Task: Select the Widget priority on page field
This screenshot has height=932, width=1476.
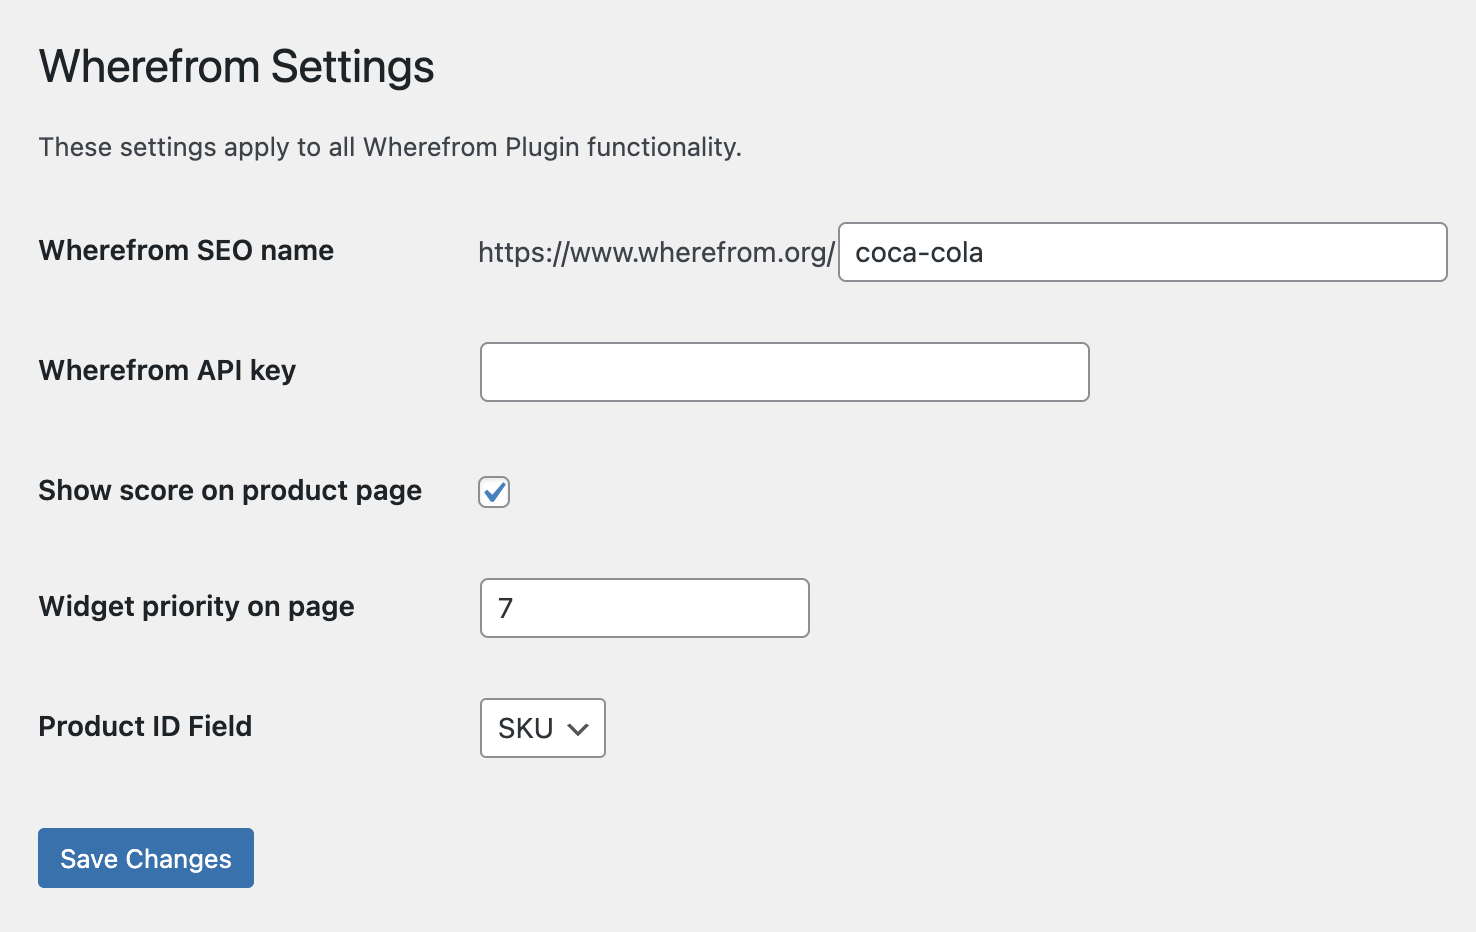Action: pyautogui.click(x=644, y=608)
